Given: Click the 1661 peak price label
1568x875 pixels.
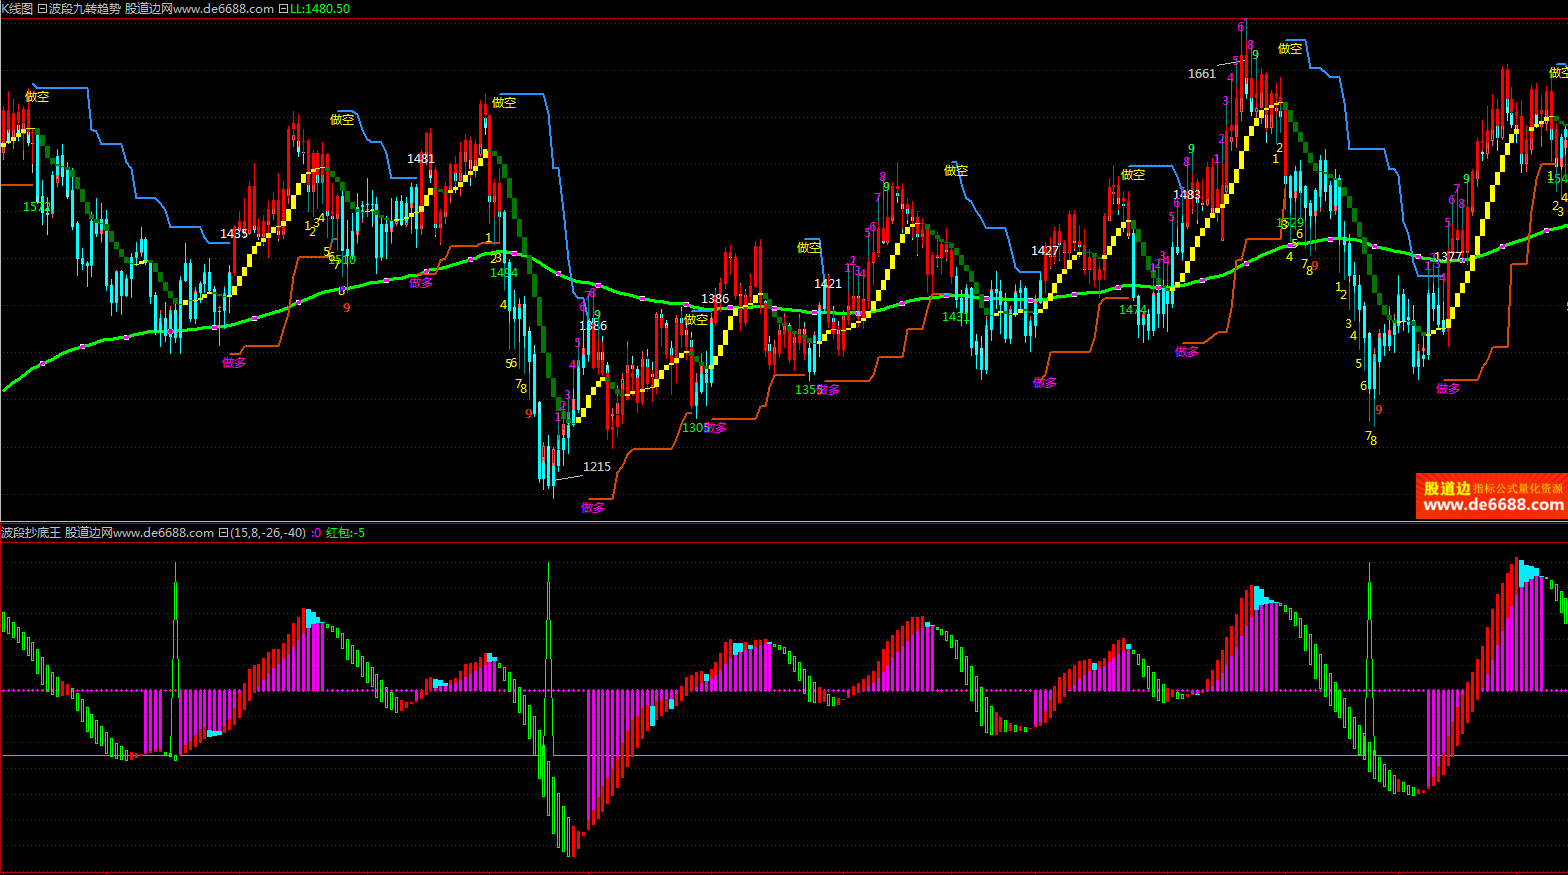Looking at the screenshot, I should [x=1201, y=74].
